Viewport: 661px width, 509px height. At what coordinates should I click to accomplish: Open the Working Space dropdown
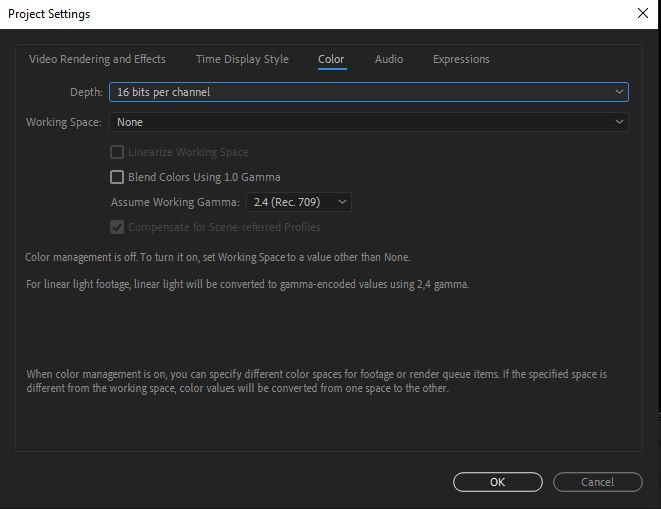[x=369, y=122]
